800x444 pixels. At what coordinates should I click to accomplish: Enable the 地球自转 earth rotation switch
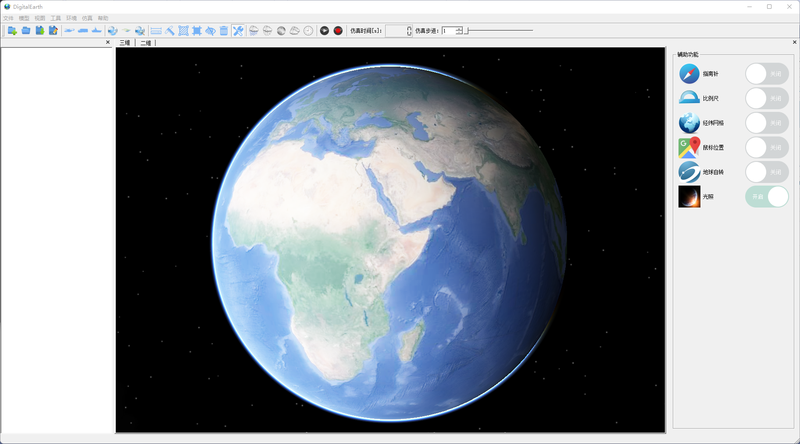(x=767, y=172)
